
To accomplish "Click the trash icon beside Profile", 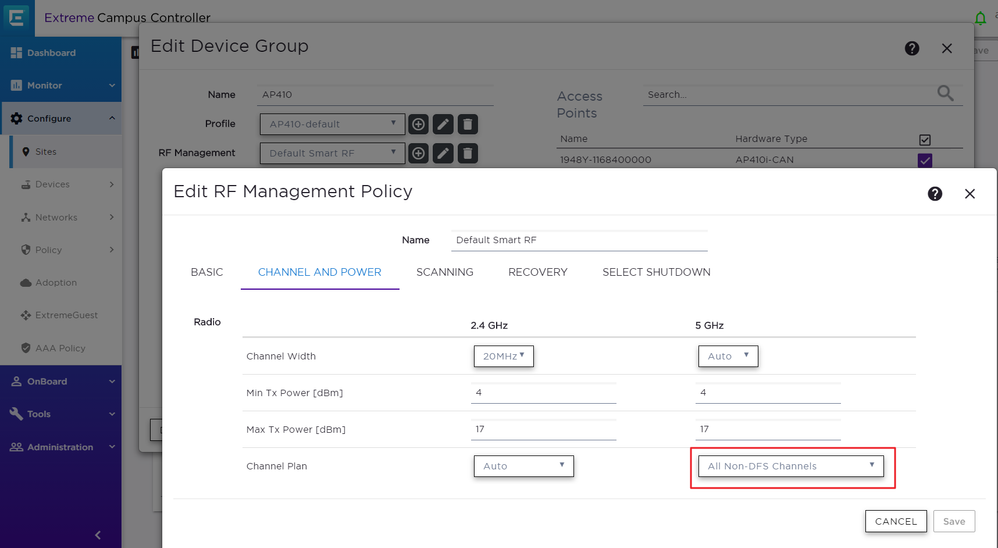I will point(467,124).
